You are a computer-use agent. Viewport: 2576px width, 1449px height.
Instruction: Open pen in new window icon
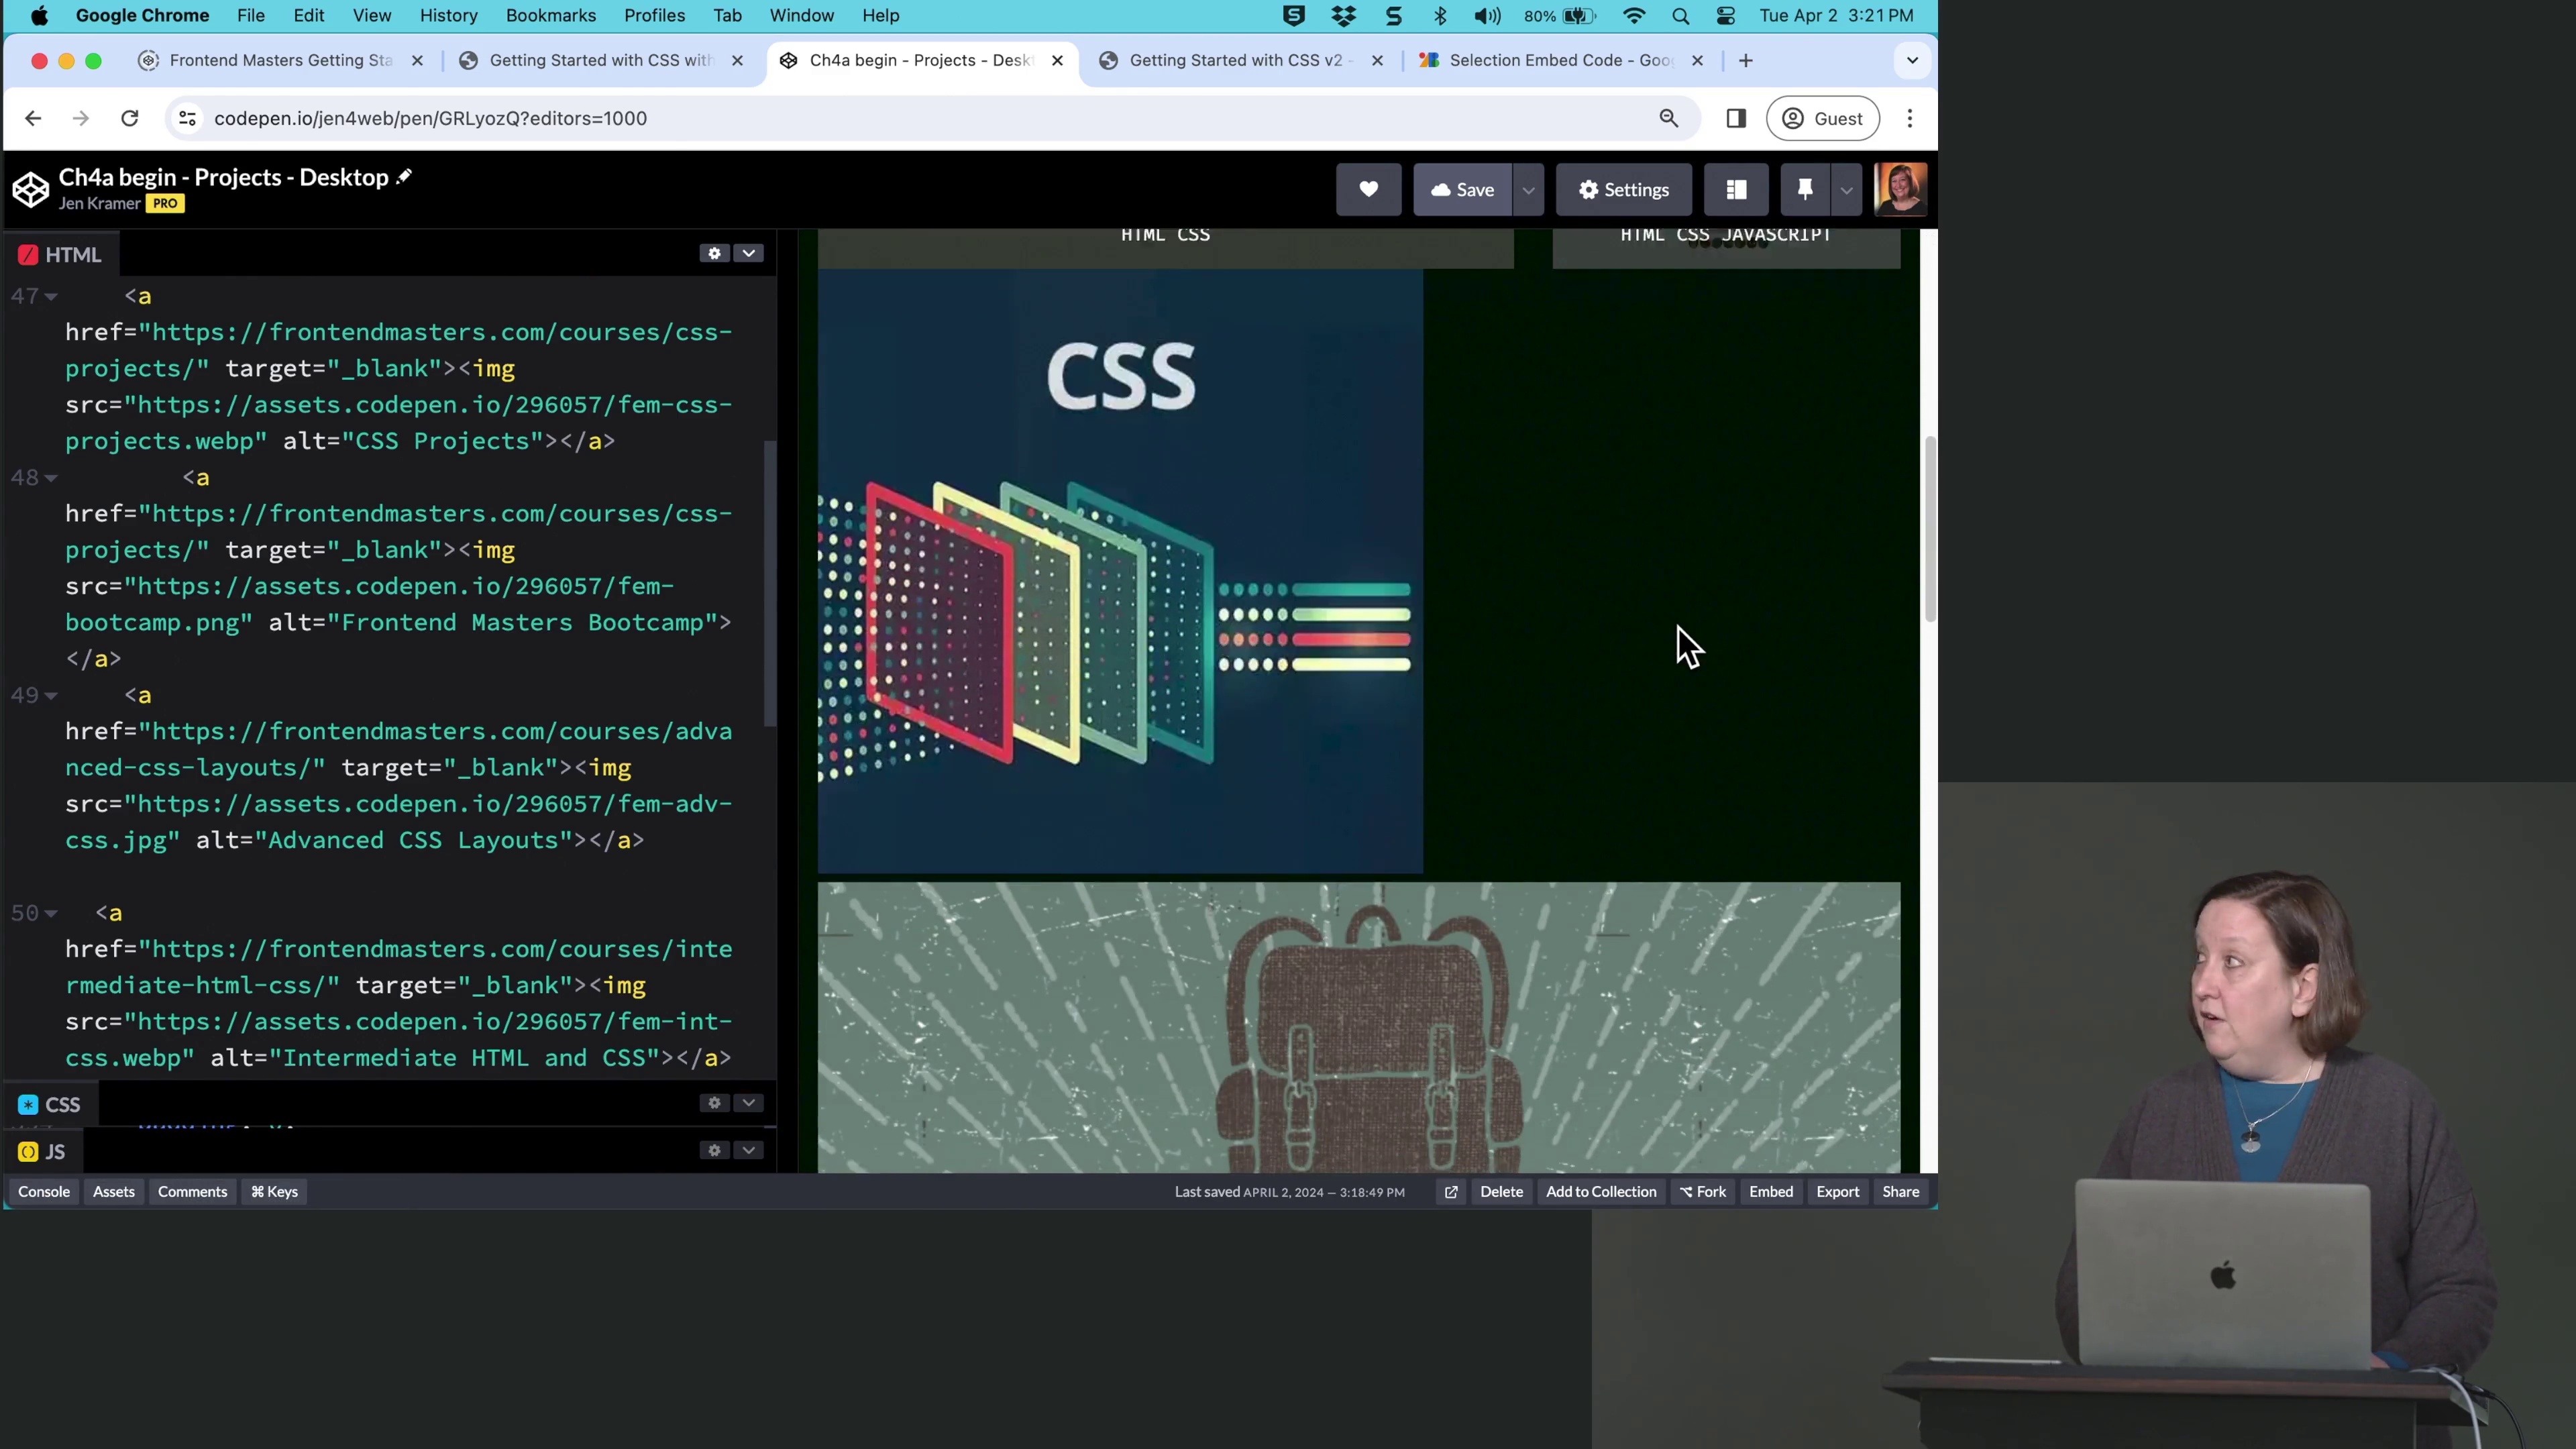(x=1451, y=1191)
